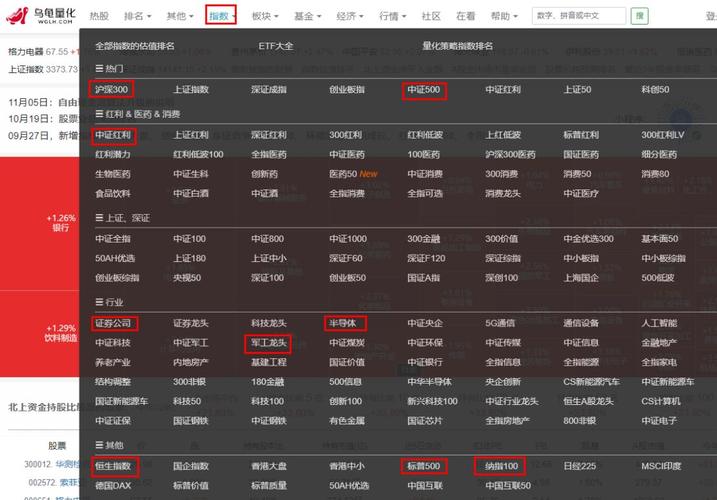
Task: Open the 社区 nav item
Action: (x=431, y=16)
